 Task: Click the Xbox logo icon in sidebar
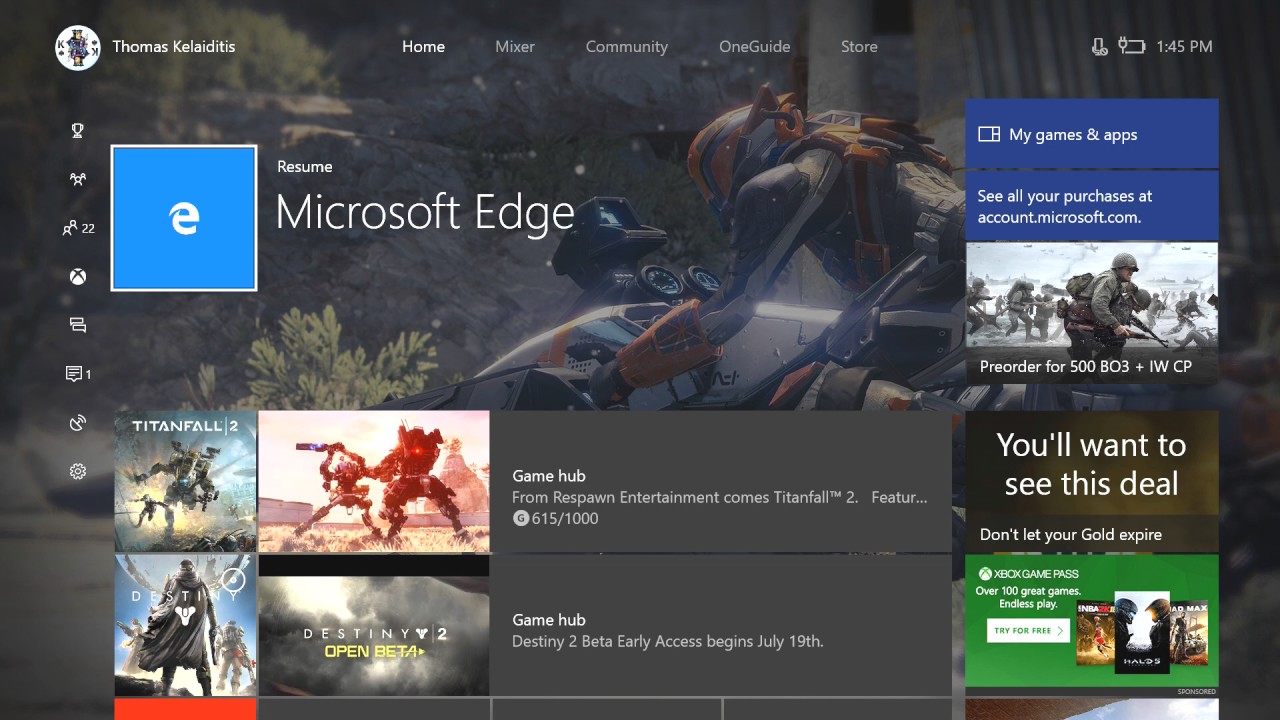point(77,277)
